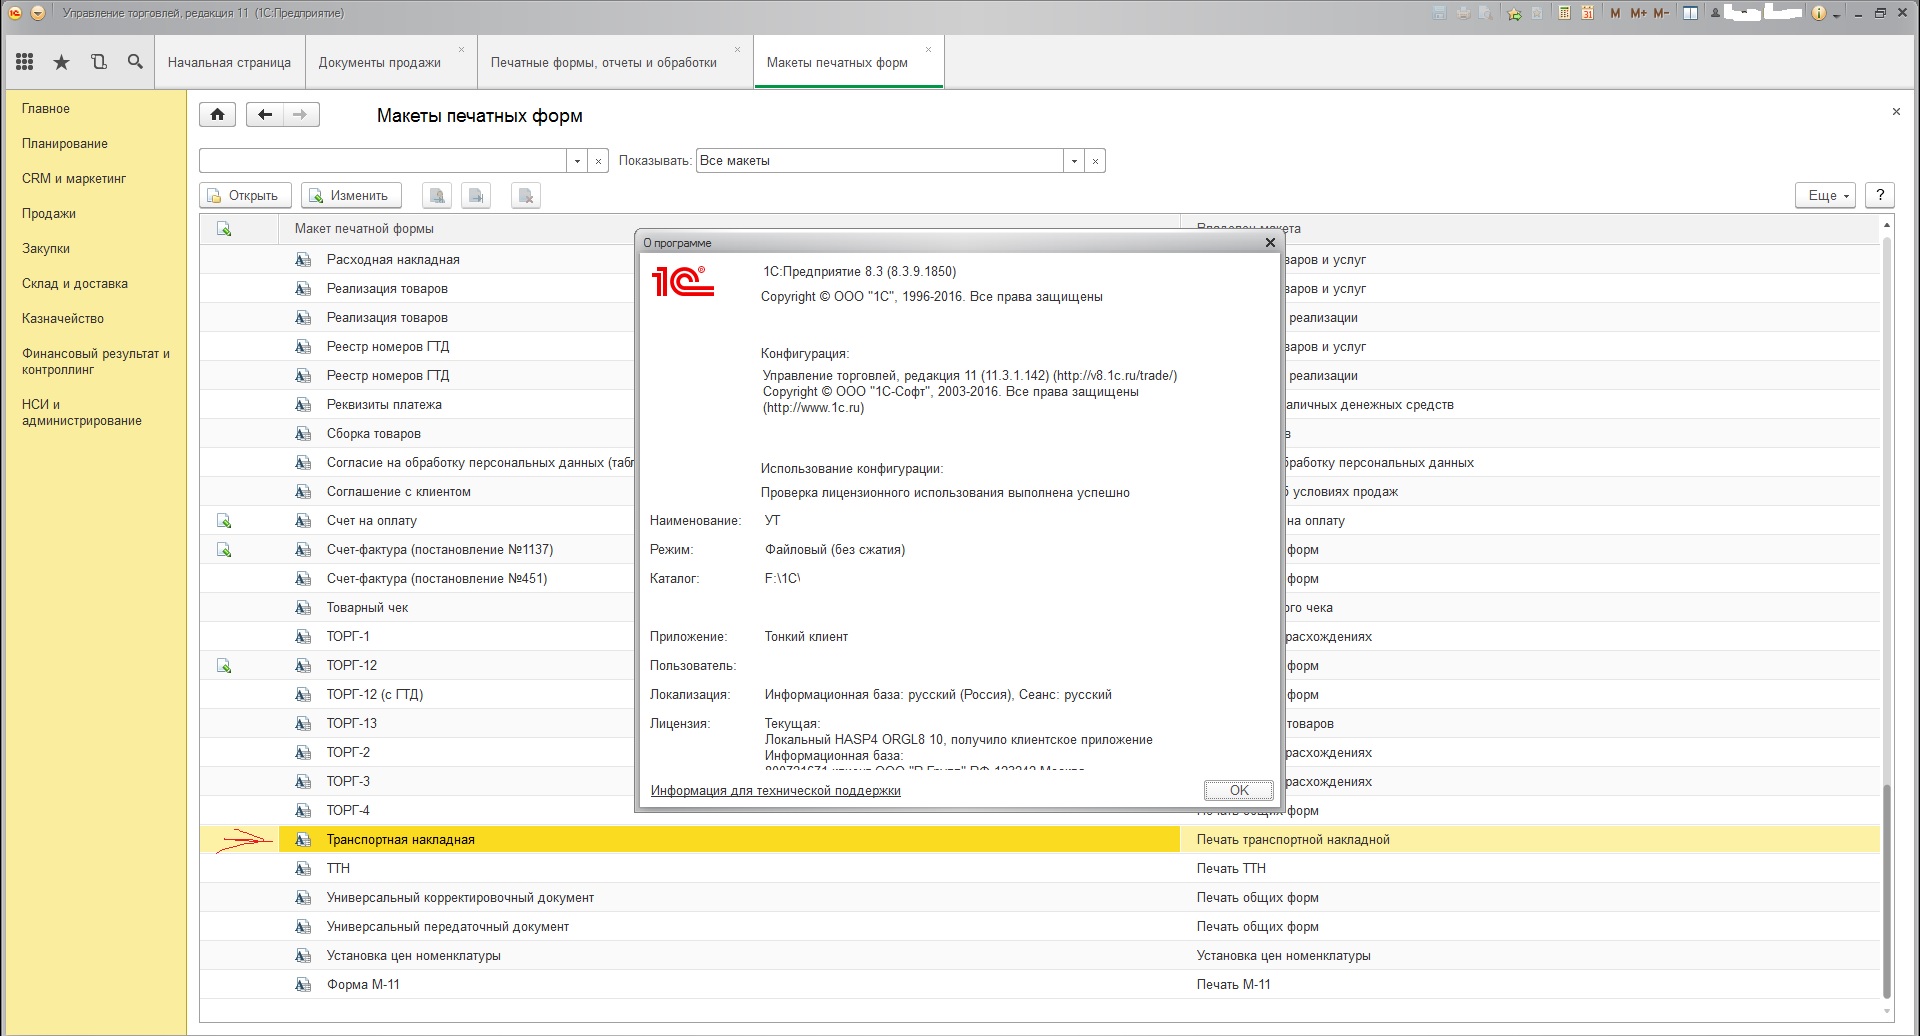Navigate forward with the right arrow
The height and width of the screenshot is (1036, 1920).
(300, 114)
